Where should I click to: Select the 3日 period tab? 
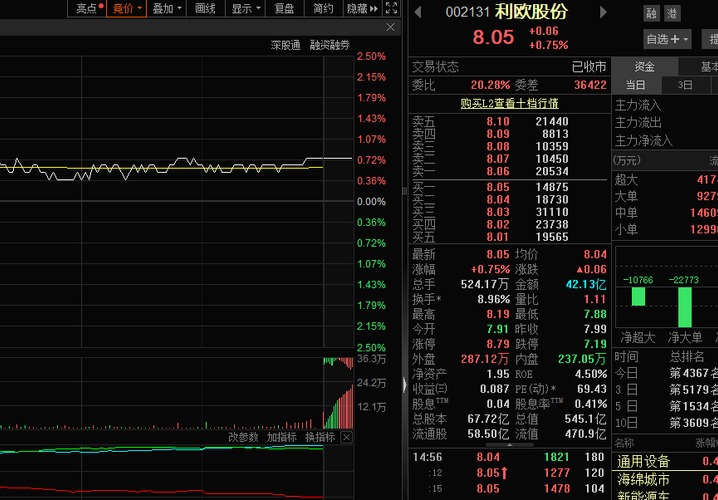(x=685, y=85)
